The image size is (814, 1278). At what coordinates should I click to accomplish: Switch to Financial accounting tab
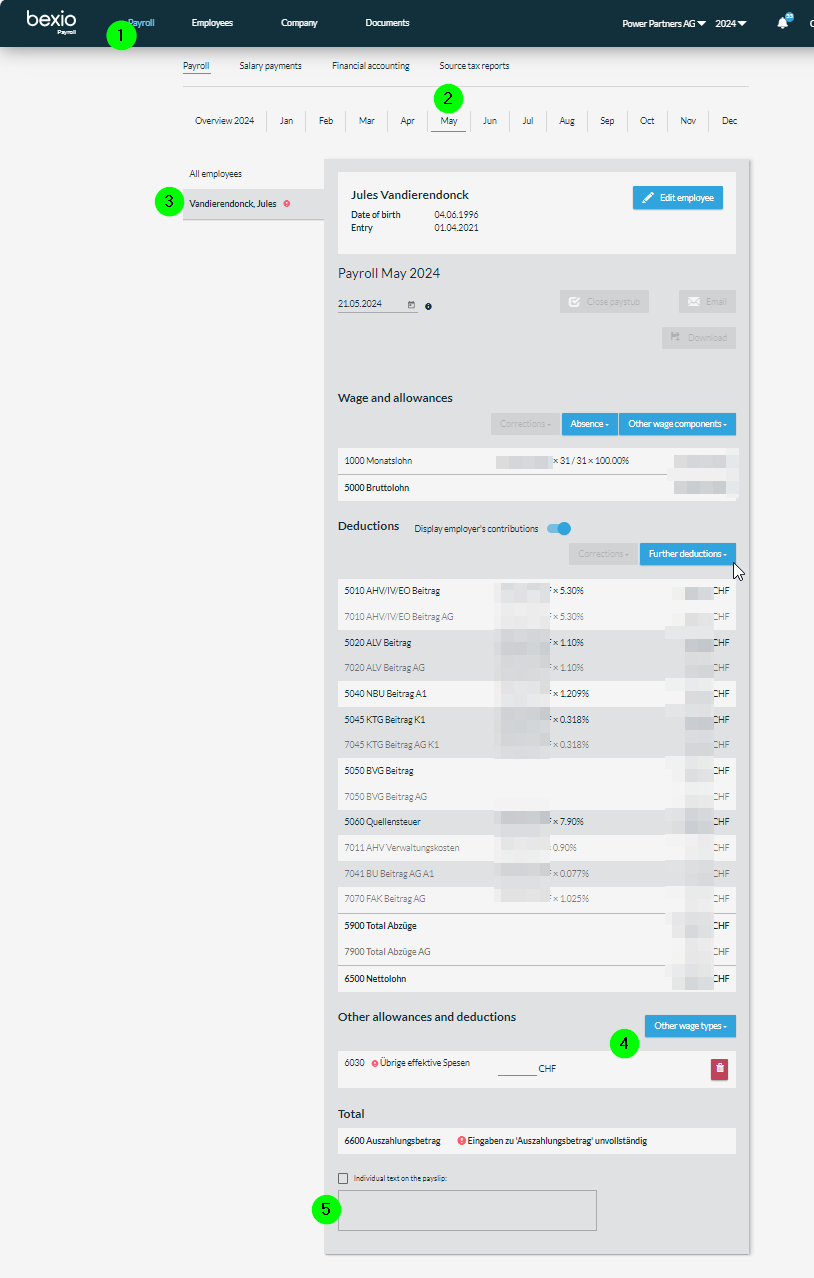[371, 66]
